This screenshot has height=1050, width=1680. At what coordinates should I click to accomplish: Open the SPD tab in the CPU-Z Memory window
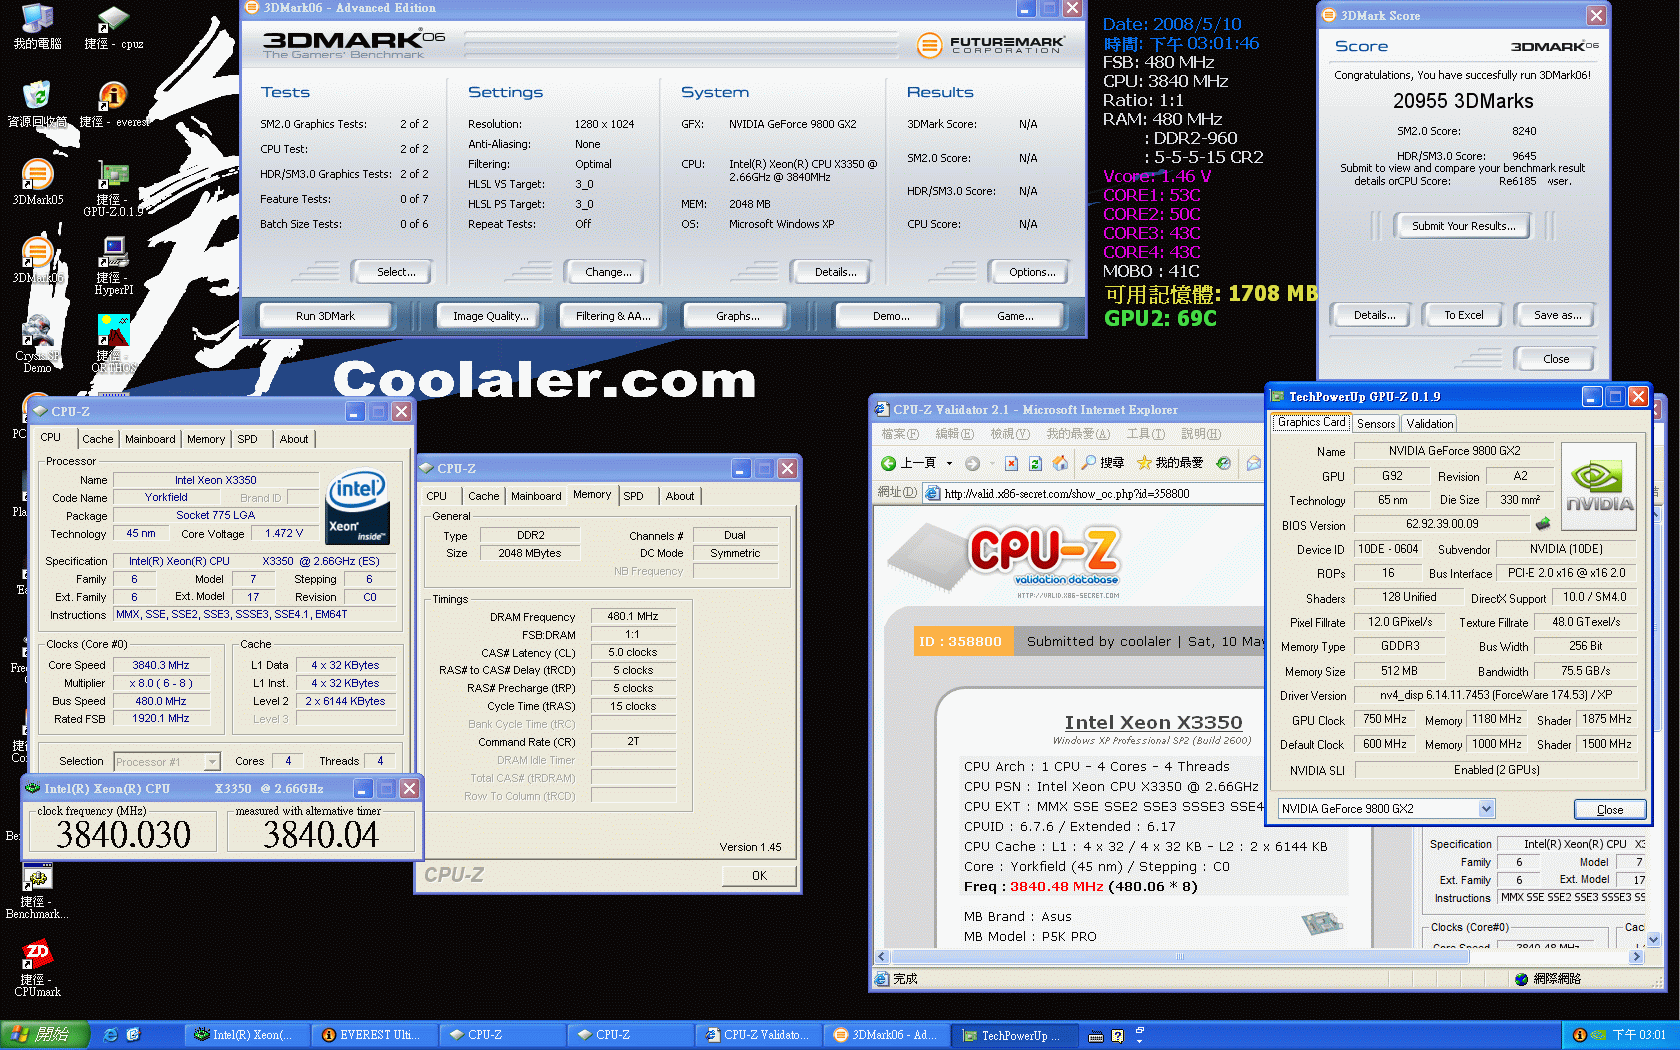[x=634, y=496]
